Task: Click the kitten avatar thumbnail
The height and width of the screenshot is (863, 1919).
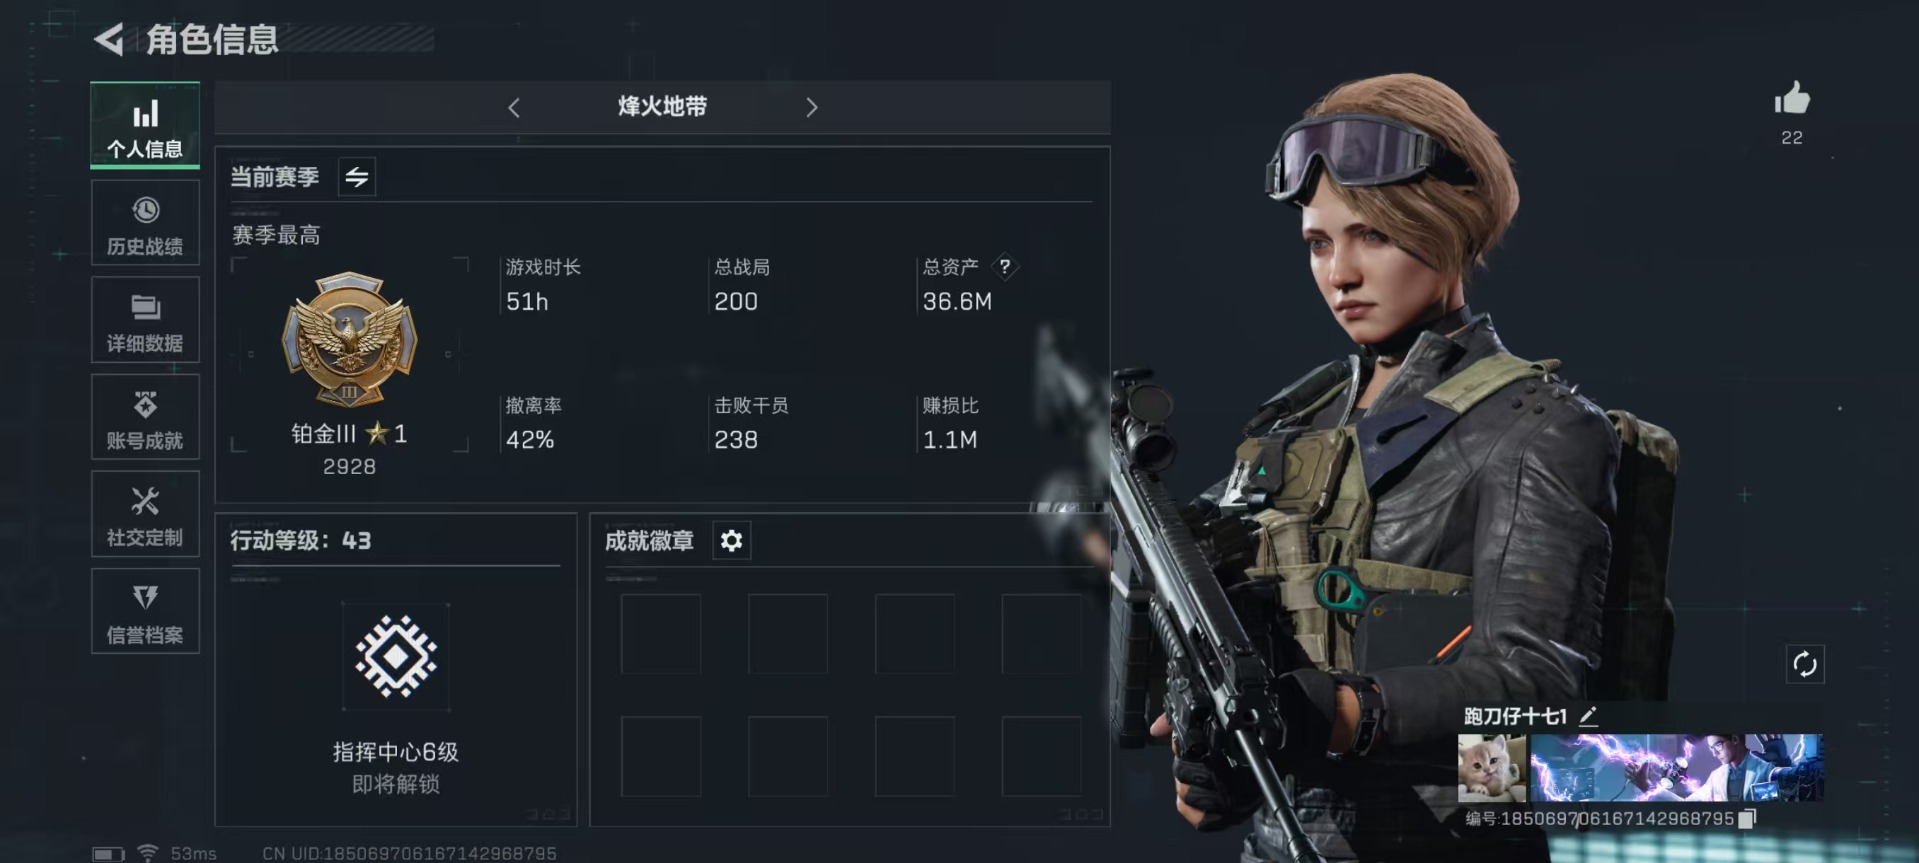Action: (x=1492, y=768)
